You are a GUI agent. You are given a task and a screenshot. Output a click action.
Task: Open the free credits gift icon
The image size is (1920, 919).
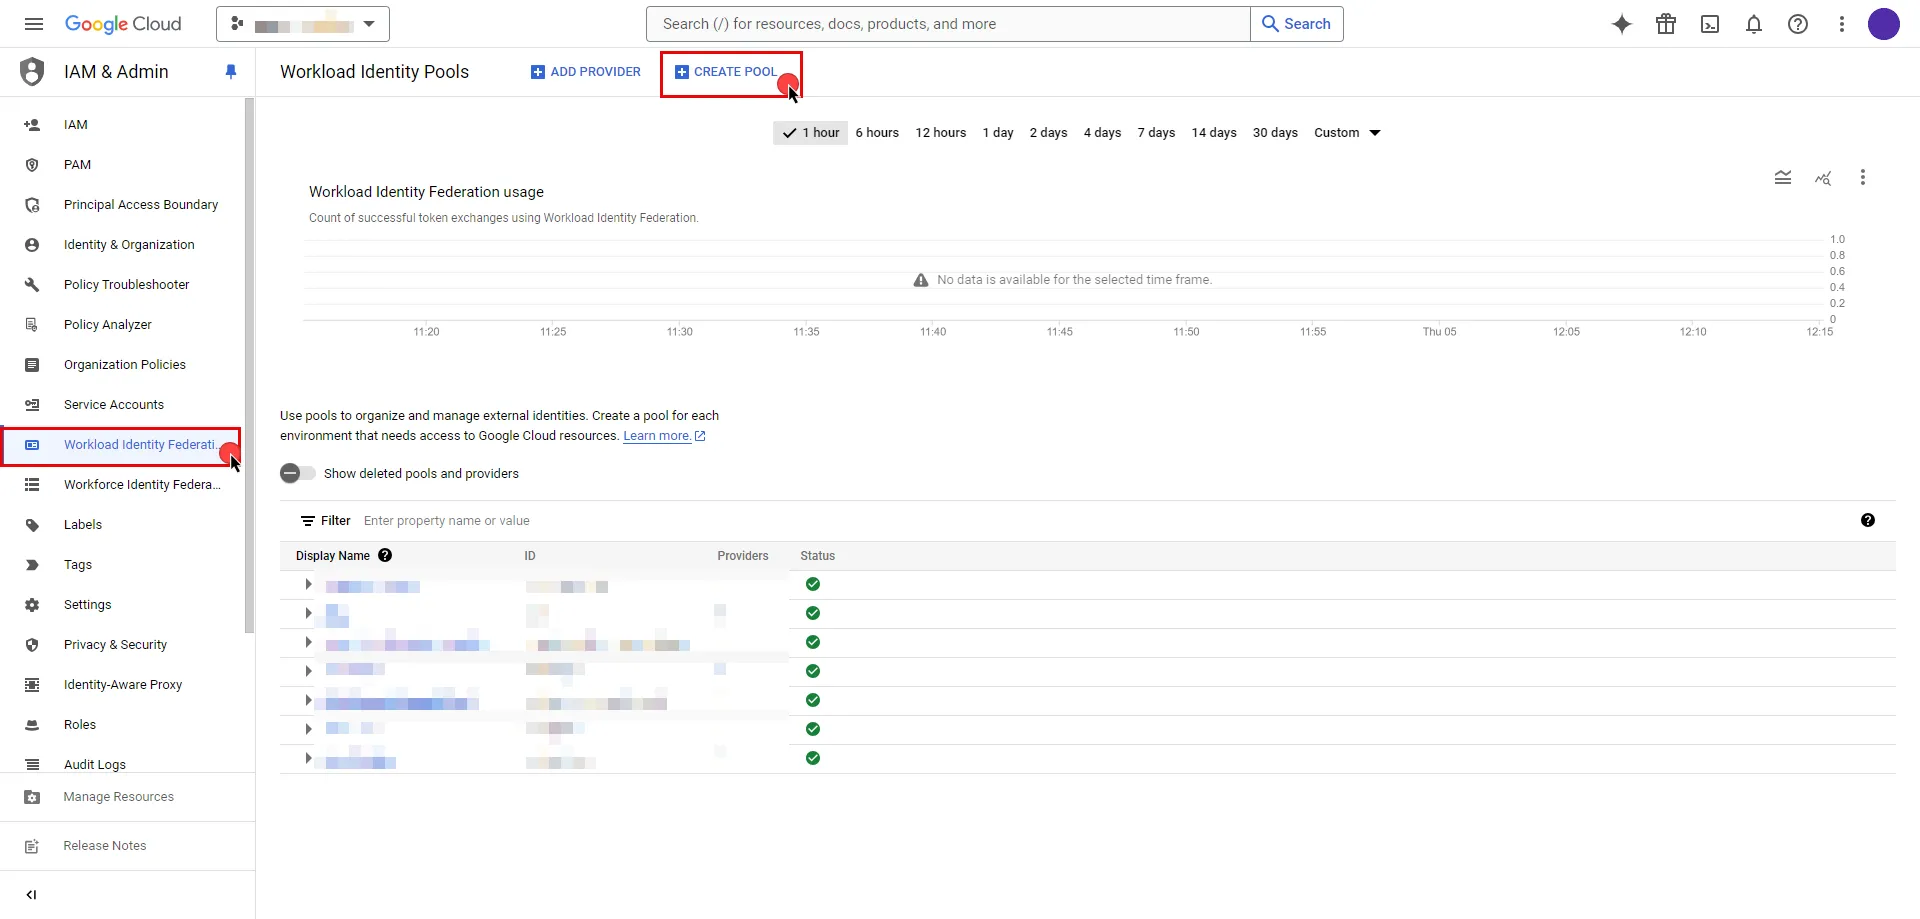pos(1665,24)
